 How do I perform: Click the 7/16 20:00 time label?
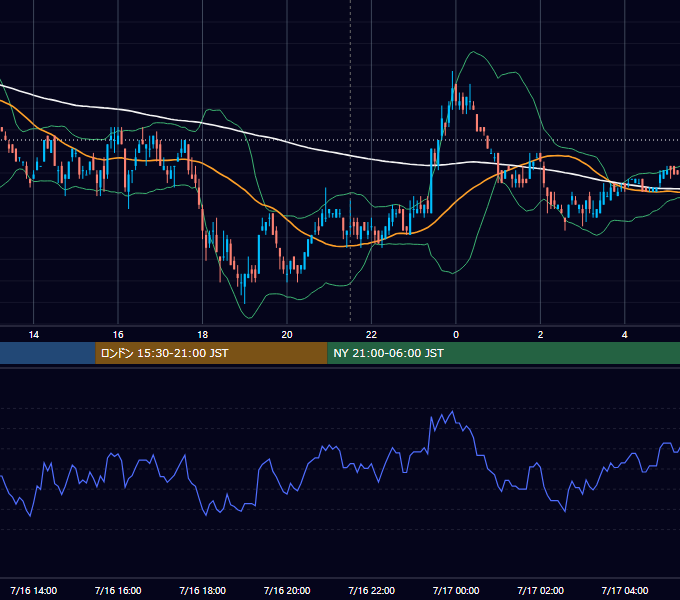287,590
